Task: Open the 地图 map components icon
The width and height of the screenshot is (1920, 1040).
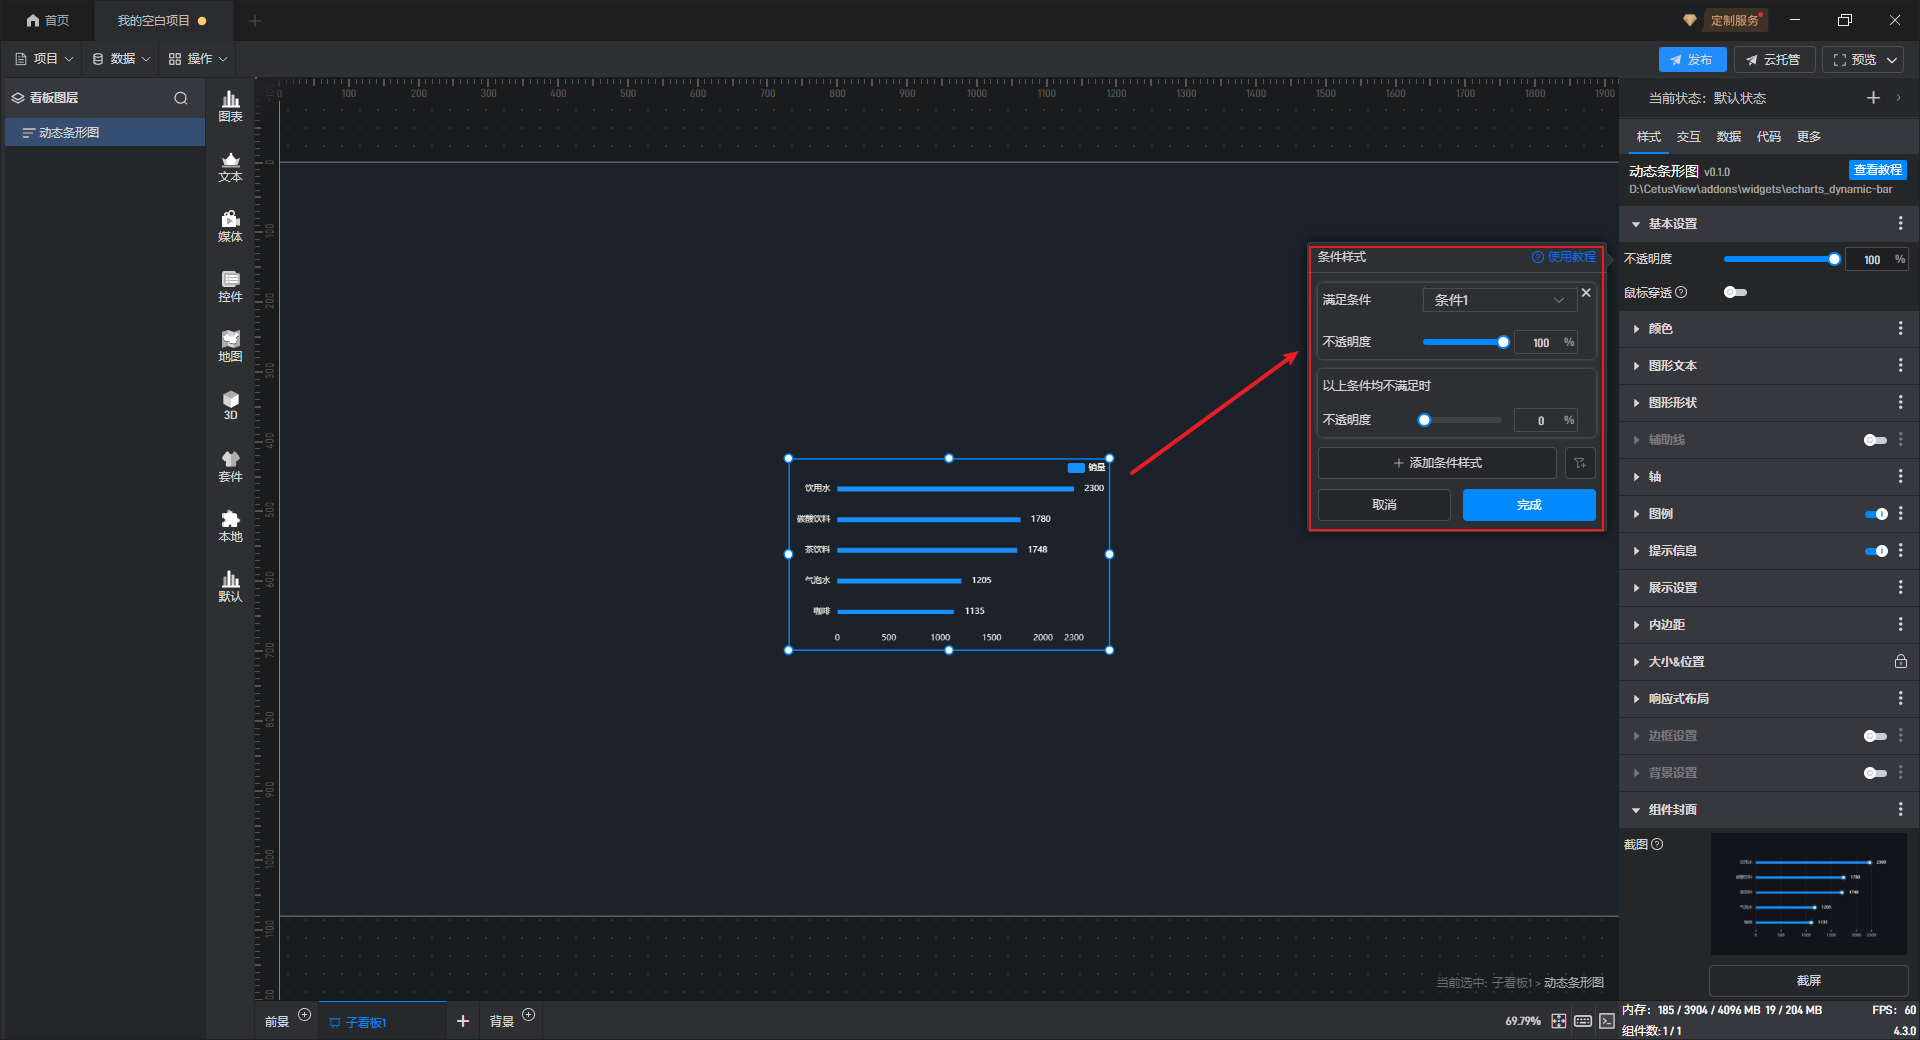Action: click(x=230, y=346)
